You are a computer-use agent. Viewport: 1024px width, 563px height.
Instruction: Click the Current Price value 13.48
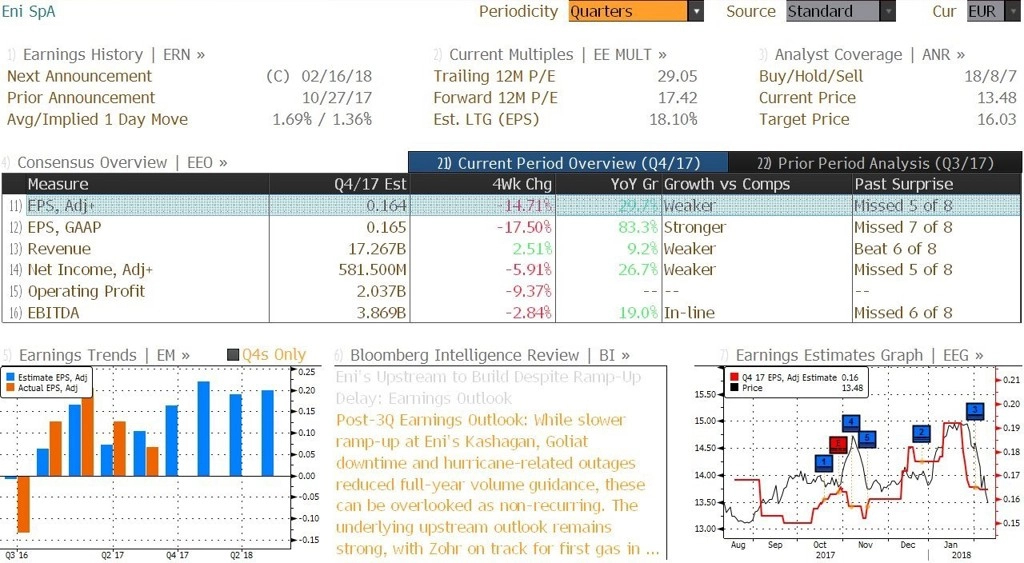pos(997,97)
